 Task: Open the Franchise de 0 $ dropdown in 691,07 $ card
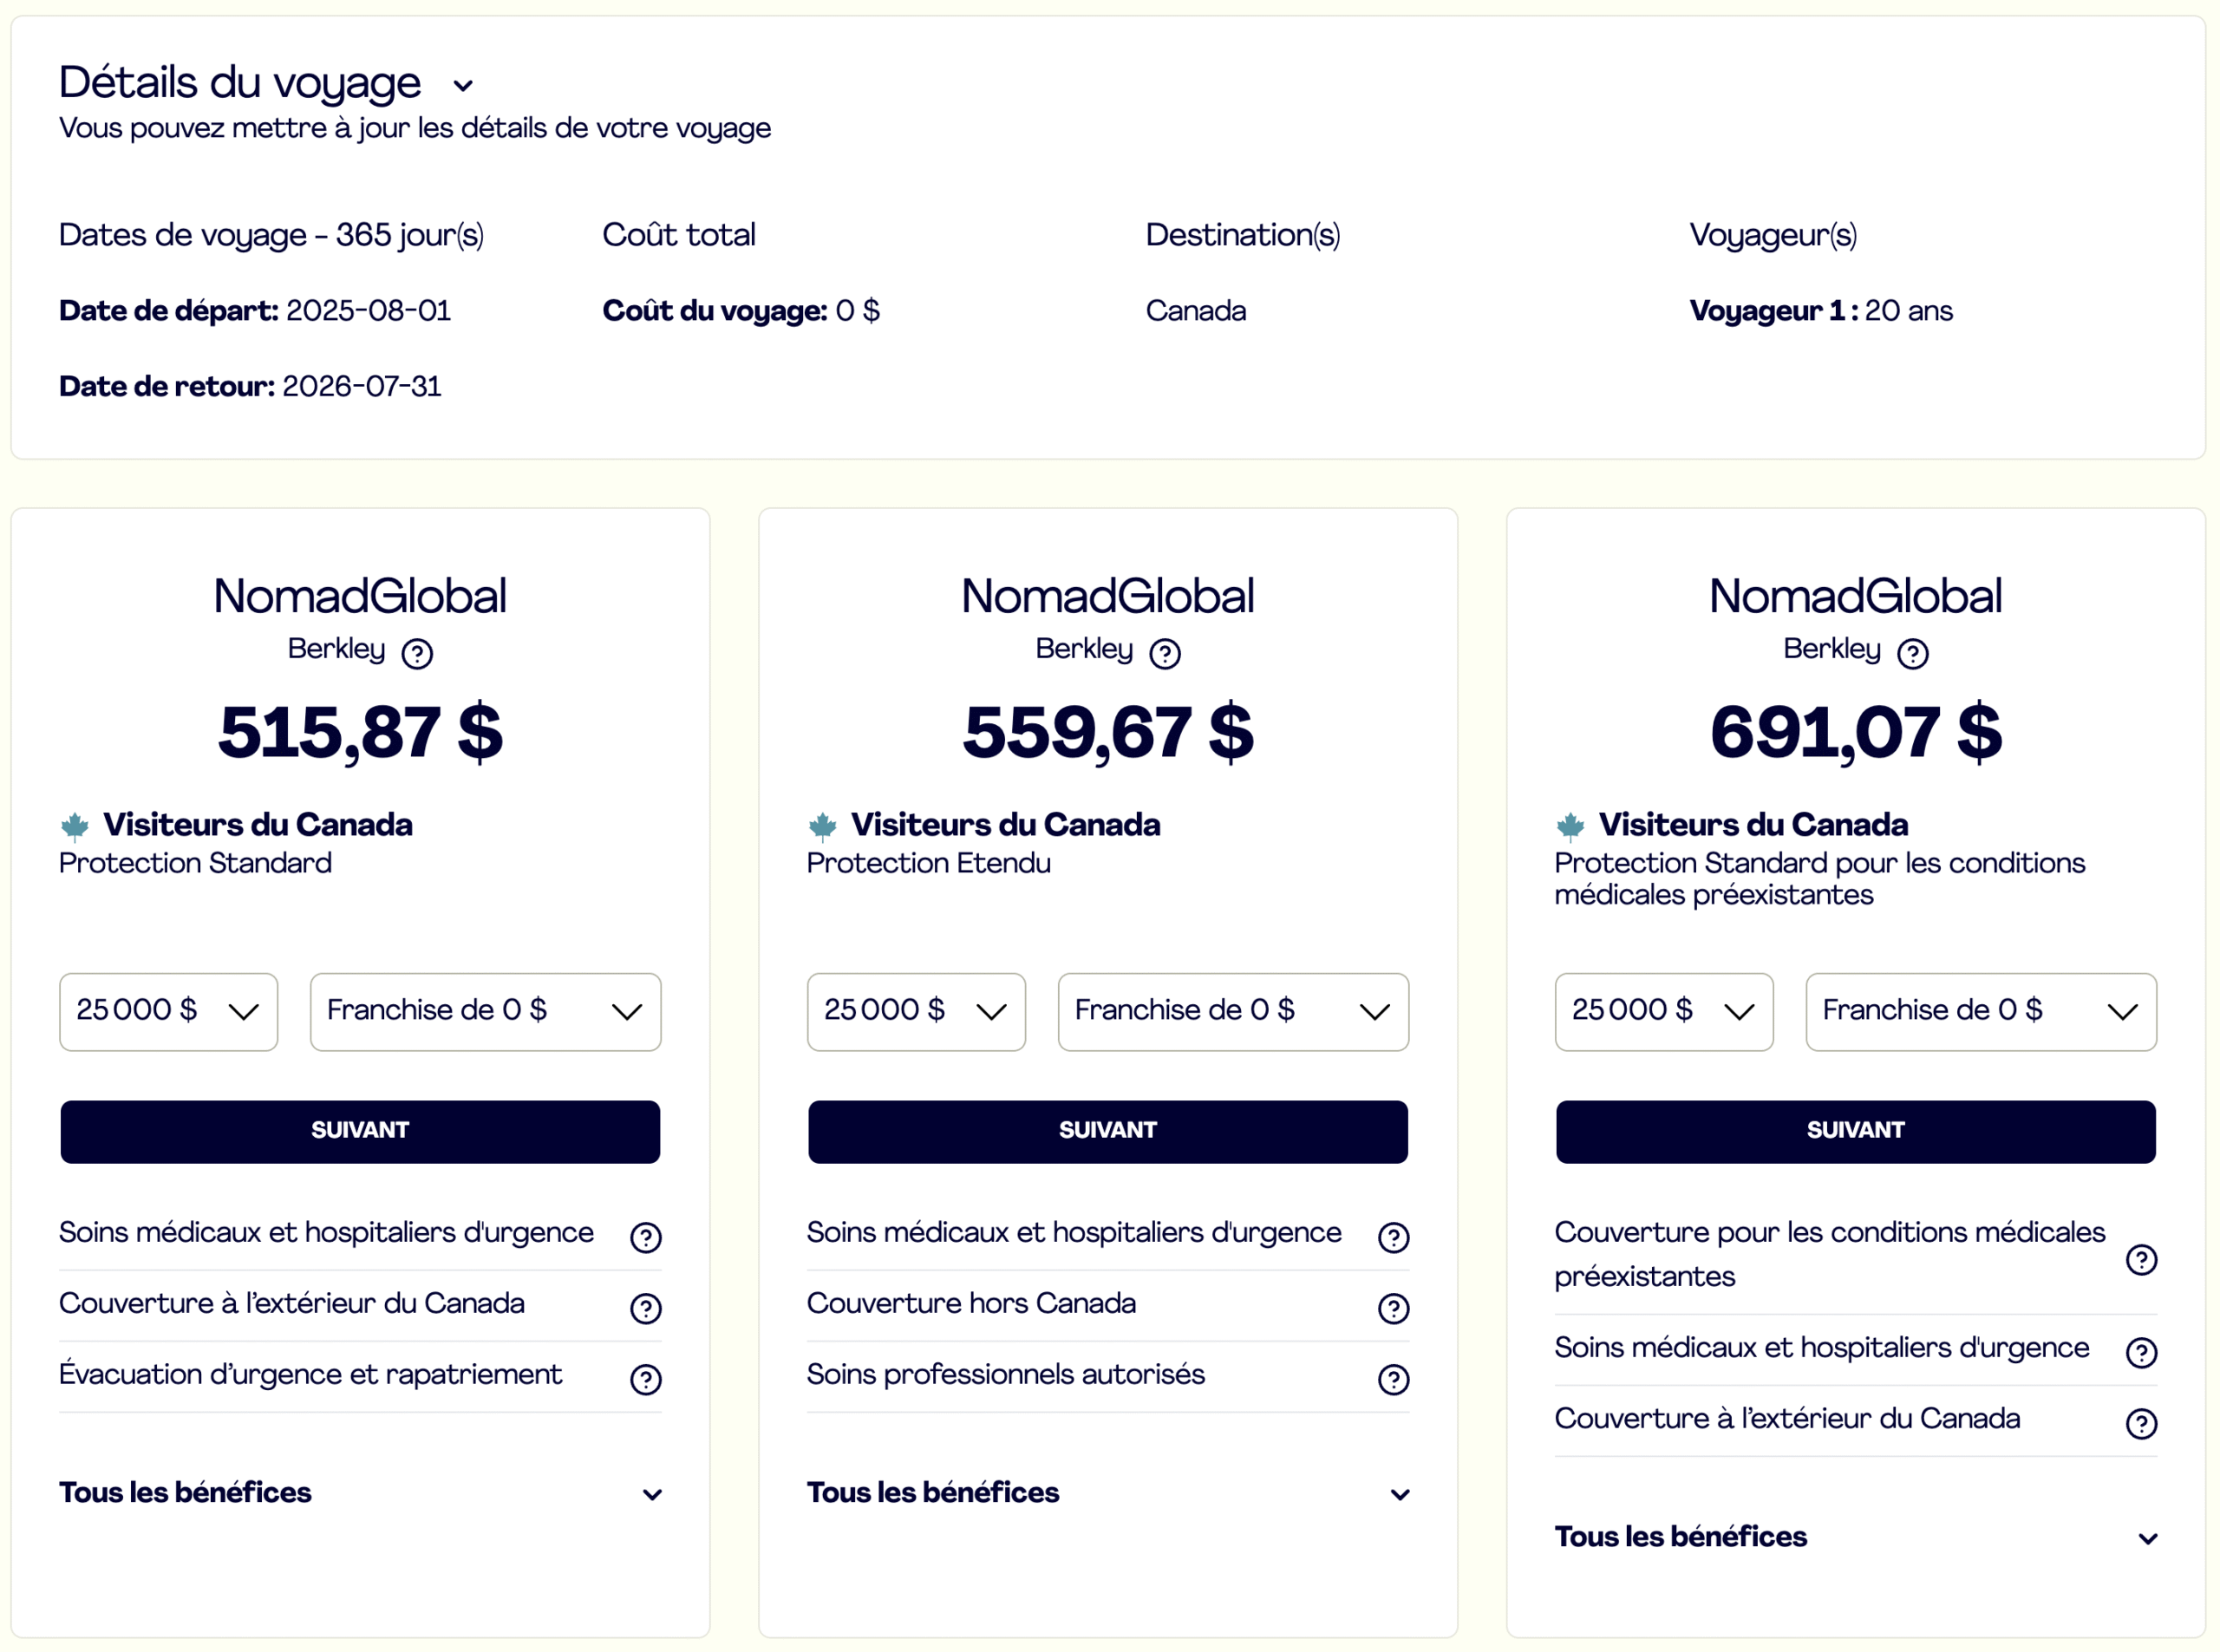tap(1981, 1011)
